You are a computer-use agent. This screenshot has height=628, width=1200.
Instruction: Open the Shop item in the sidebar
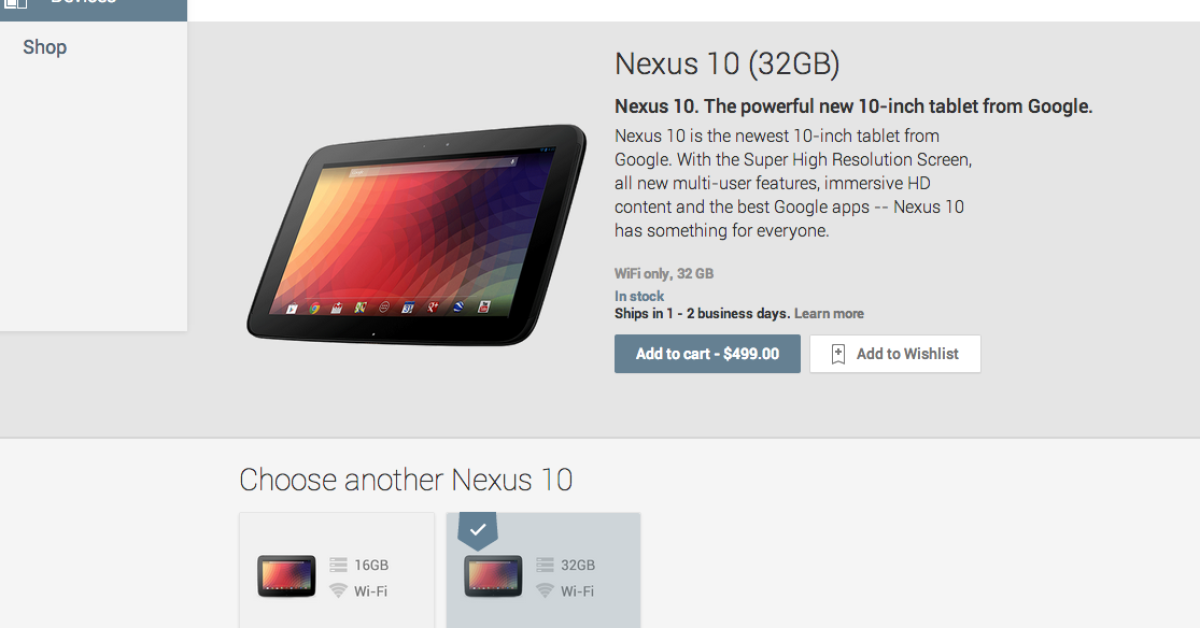pos(45,47)
